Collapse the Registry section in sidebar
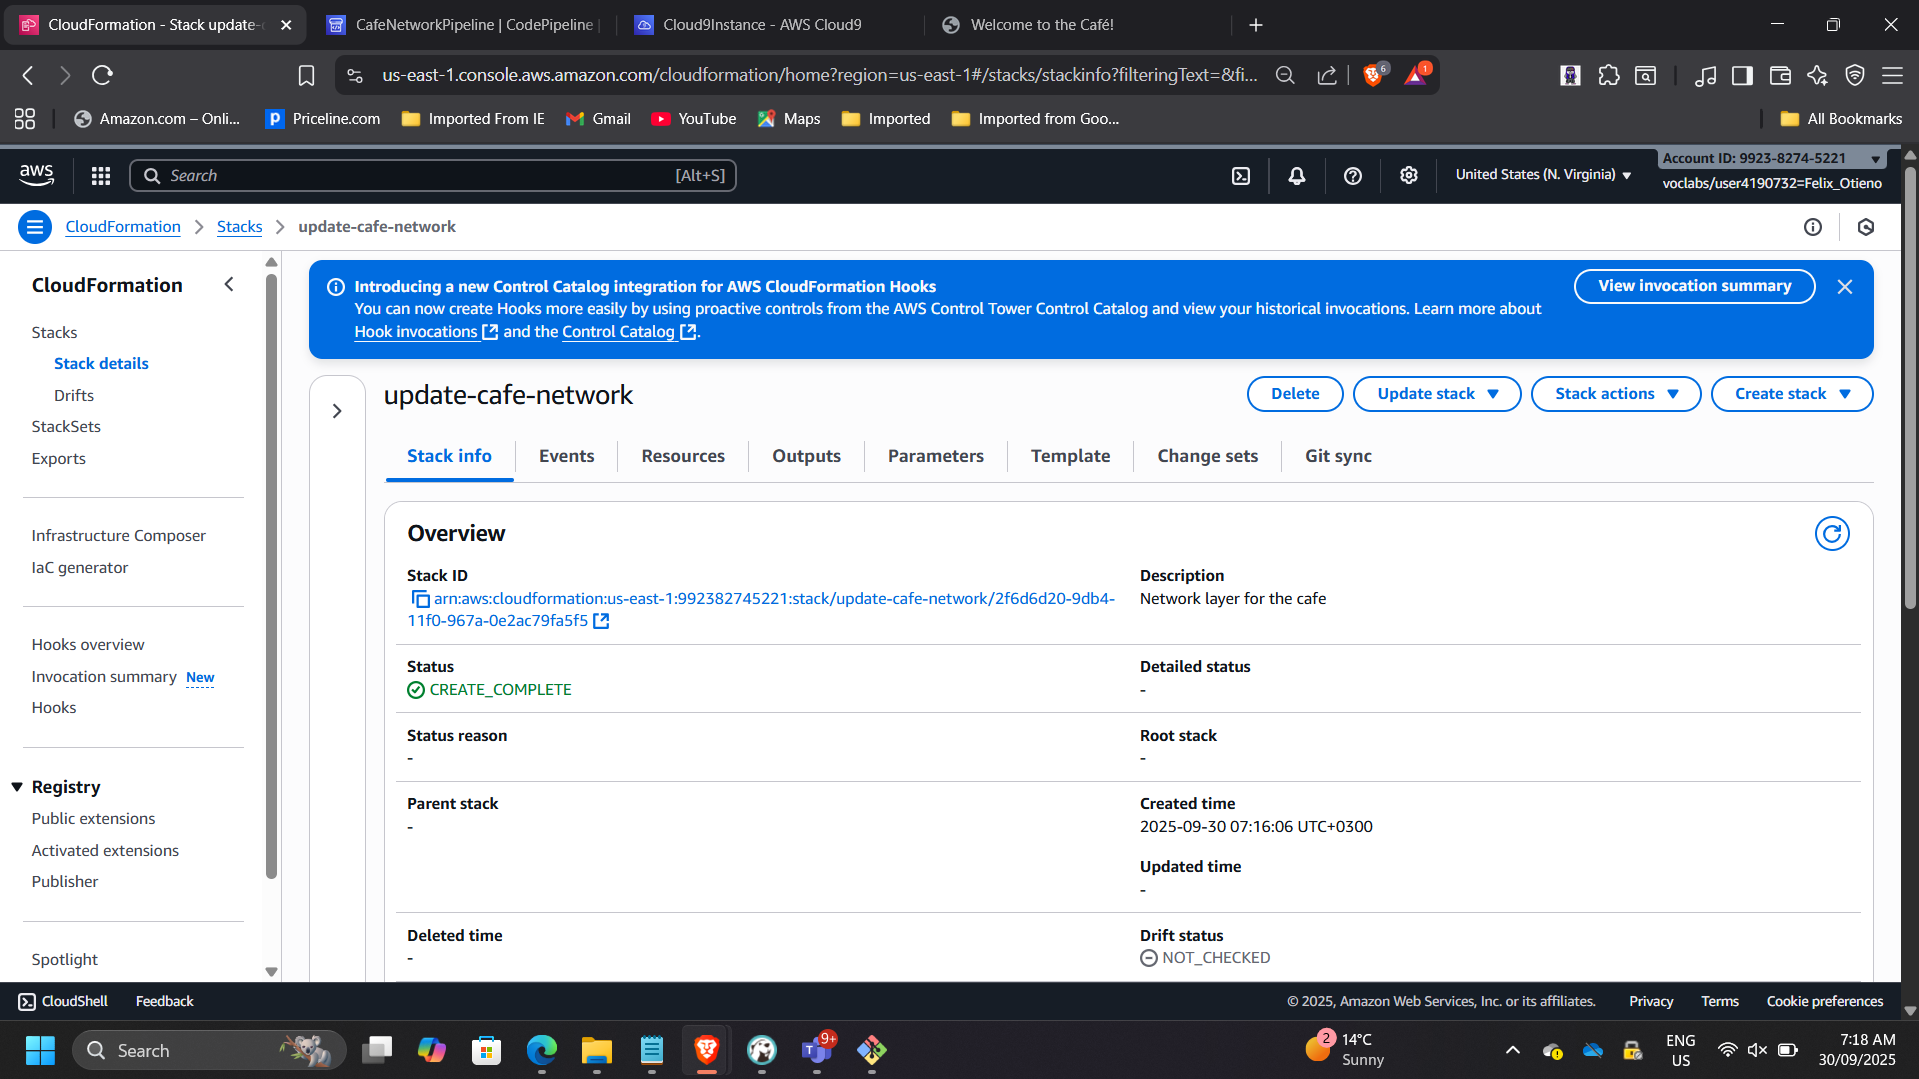This screenshot has width=1919, height=1079. point(17,787)
